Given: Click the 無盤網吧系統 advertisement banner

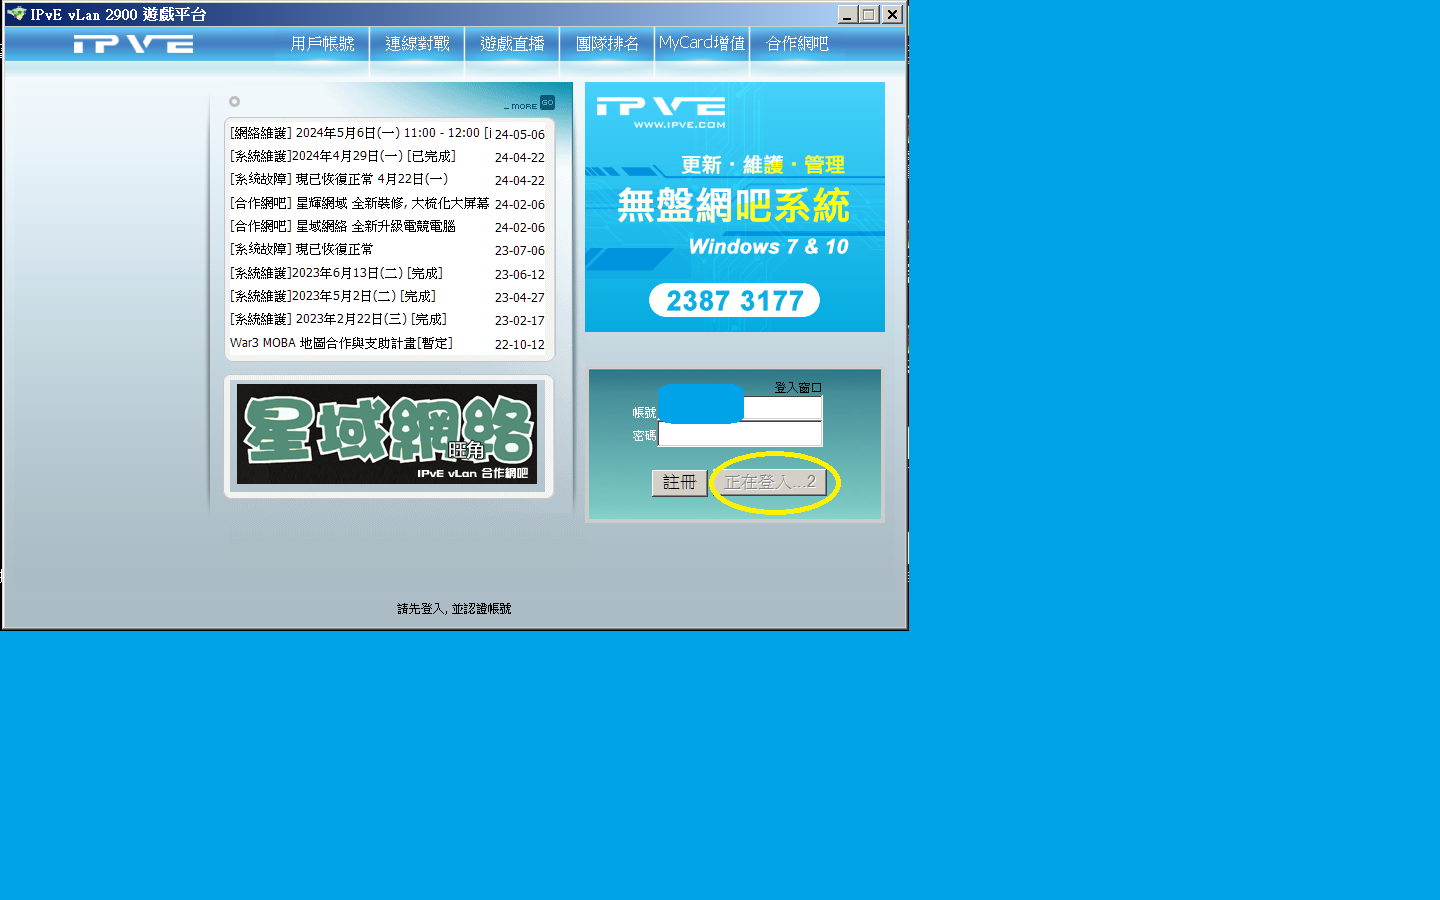Looking at the screenshot, I should coord(735,207).
